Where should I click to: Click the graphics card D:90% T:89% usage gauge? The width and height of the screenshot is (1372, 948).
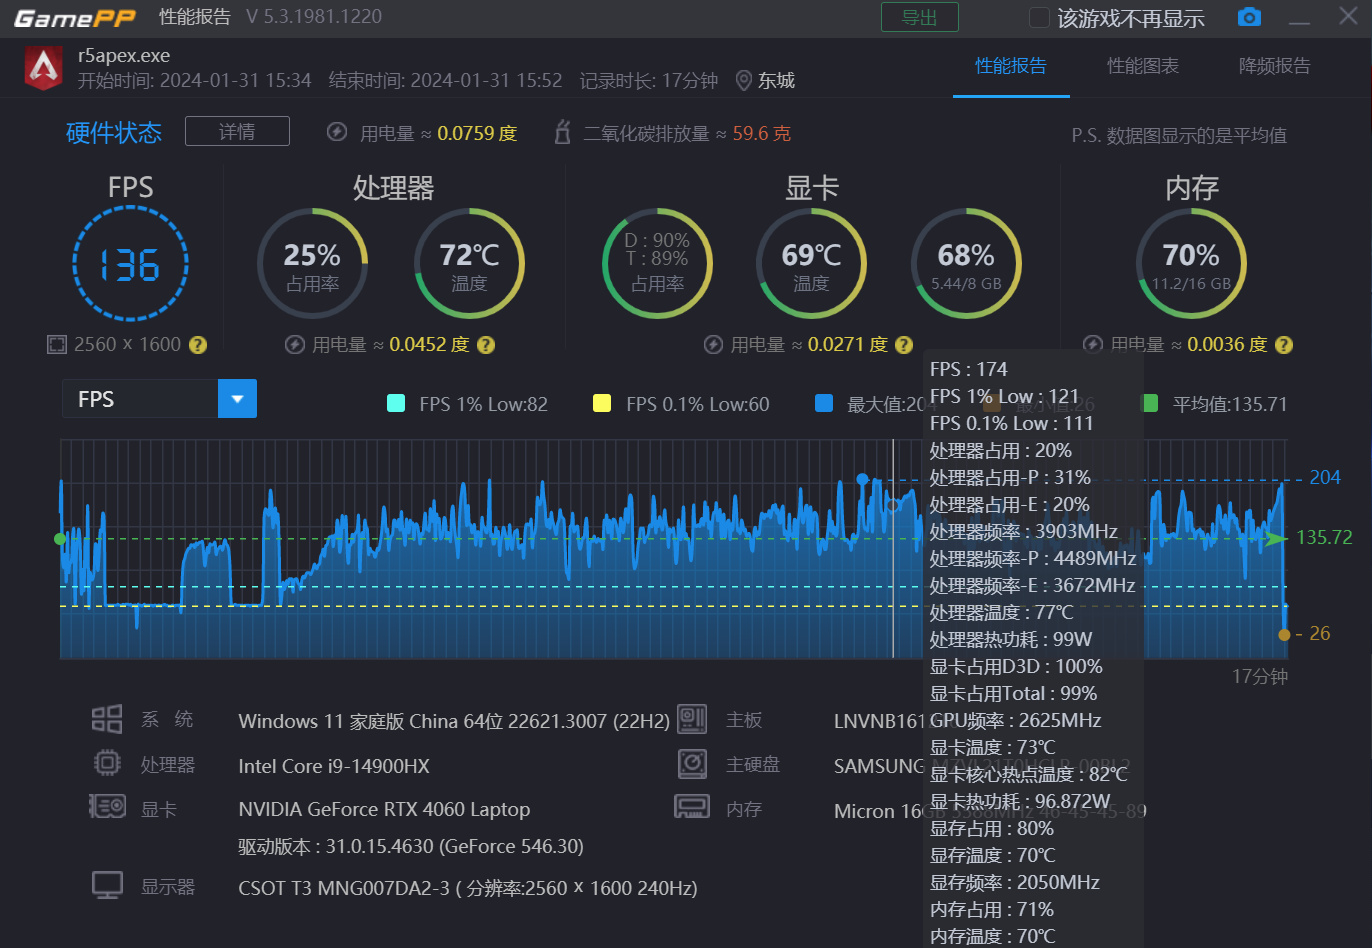click(658, 264)
